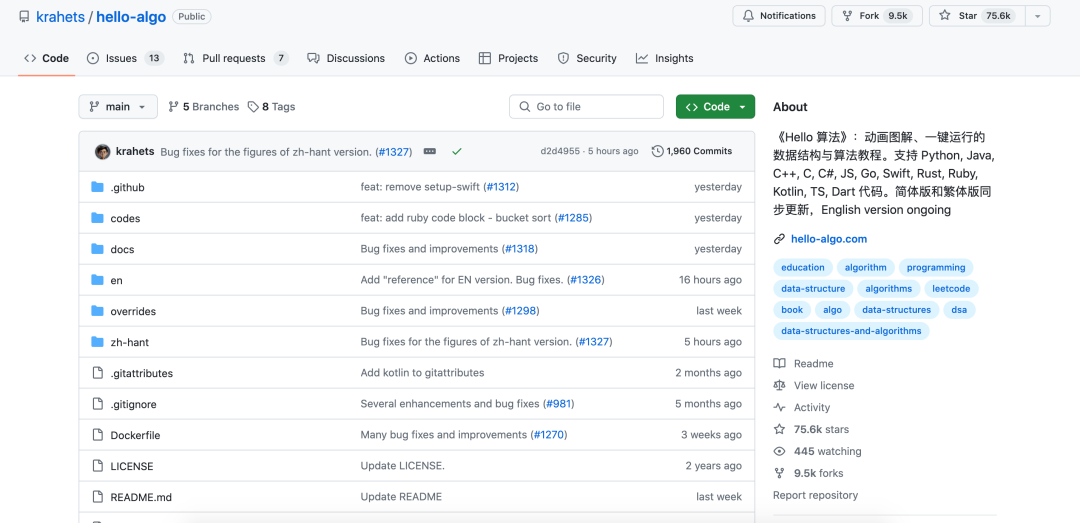Open 'Add kotlin to gitattributes' commit message

[422, 373]
